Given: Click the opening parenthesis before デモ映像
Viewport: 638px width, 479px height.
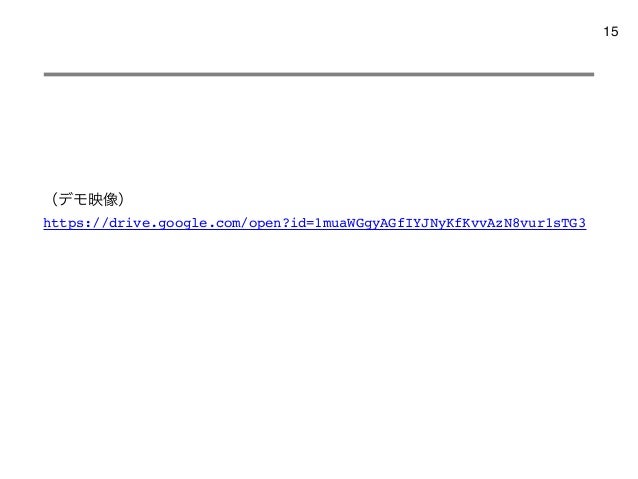Looking at the screenshot, I should (x=55, y=199).
